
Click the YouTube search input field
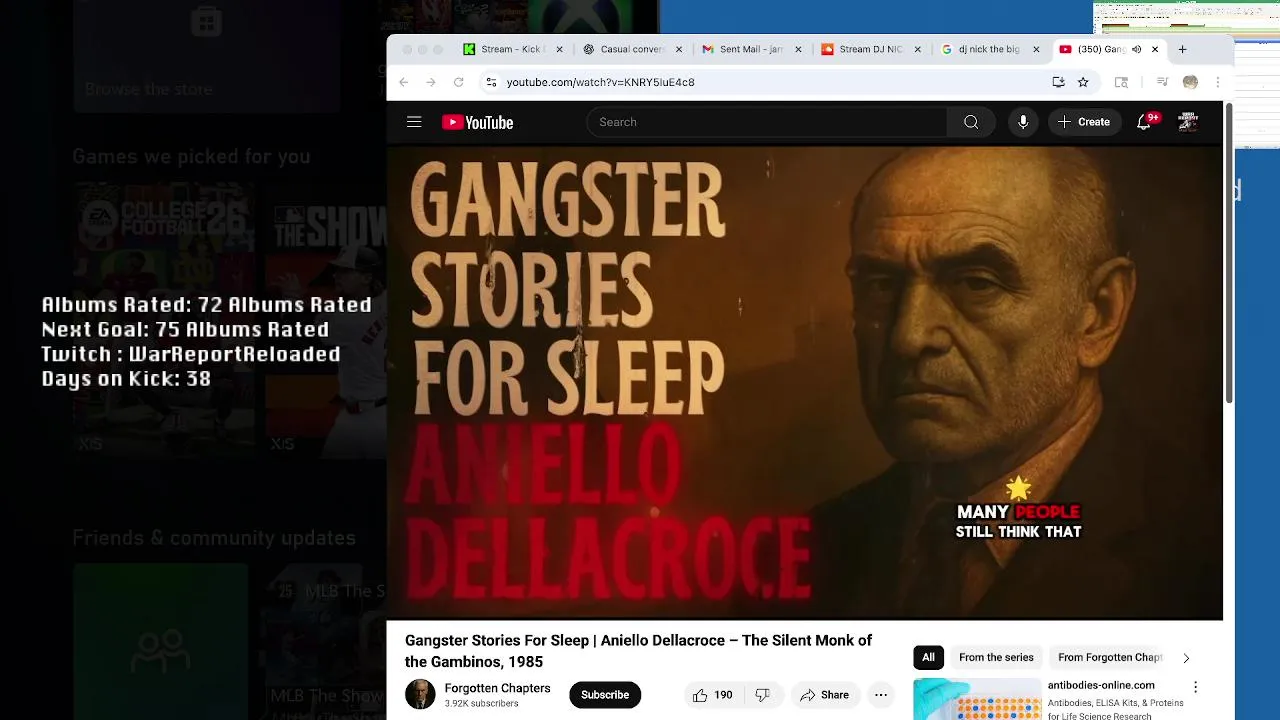click(766, 122)
